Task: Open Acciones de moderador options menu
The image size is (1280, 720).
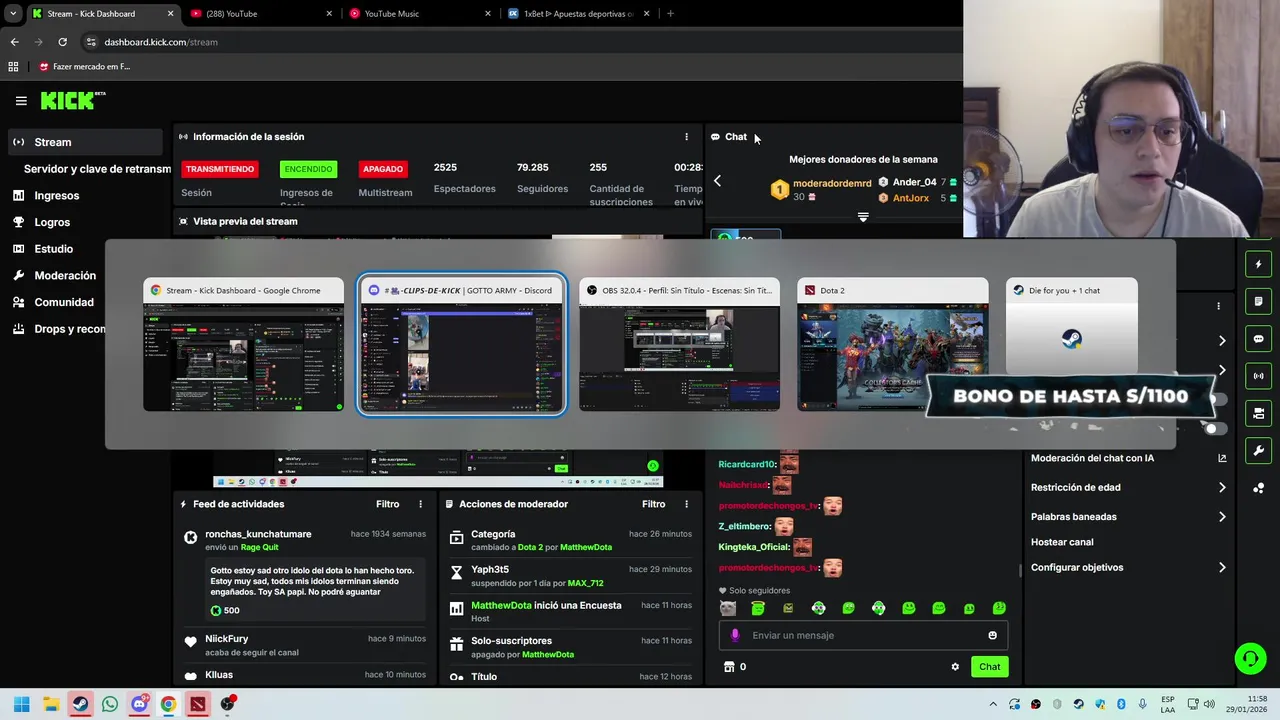Action: 686,505
